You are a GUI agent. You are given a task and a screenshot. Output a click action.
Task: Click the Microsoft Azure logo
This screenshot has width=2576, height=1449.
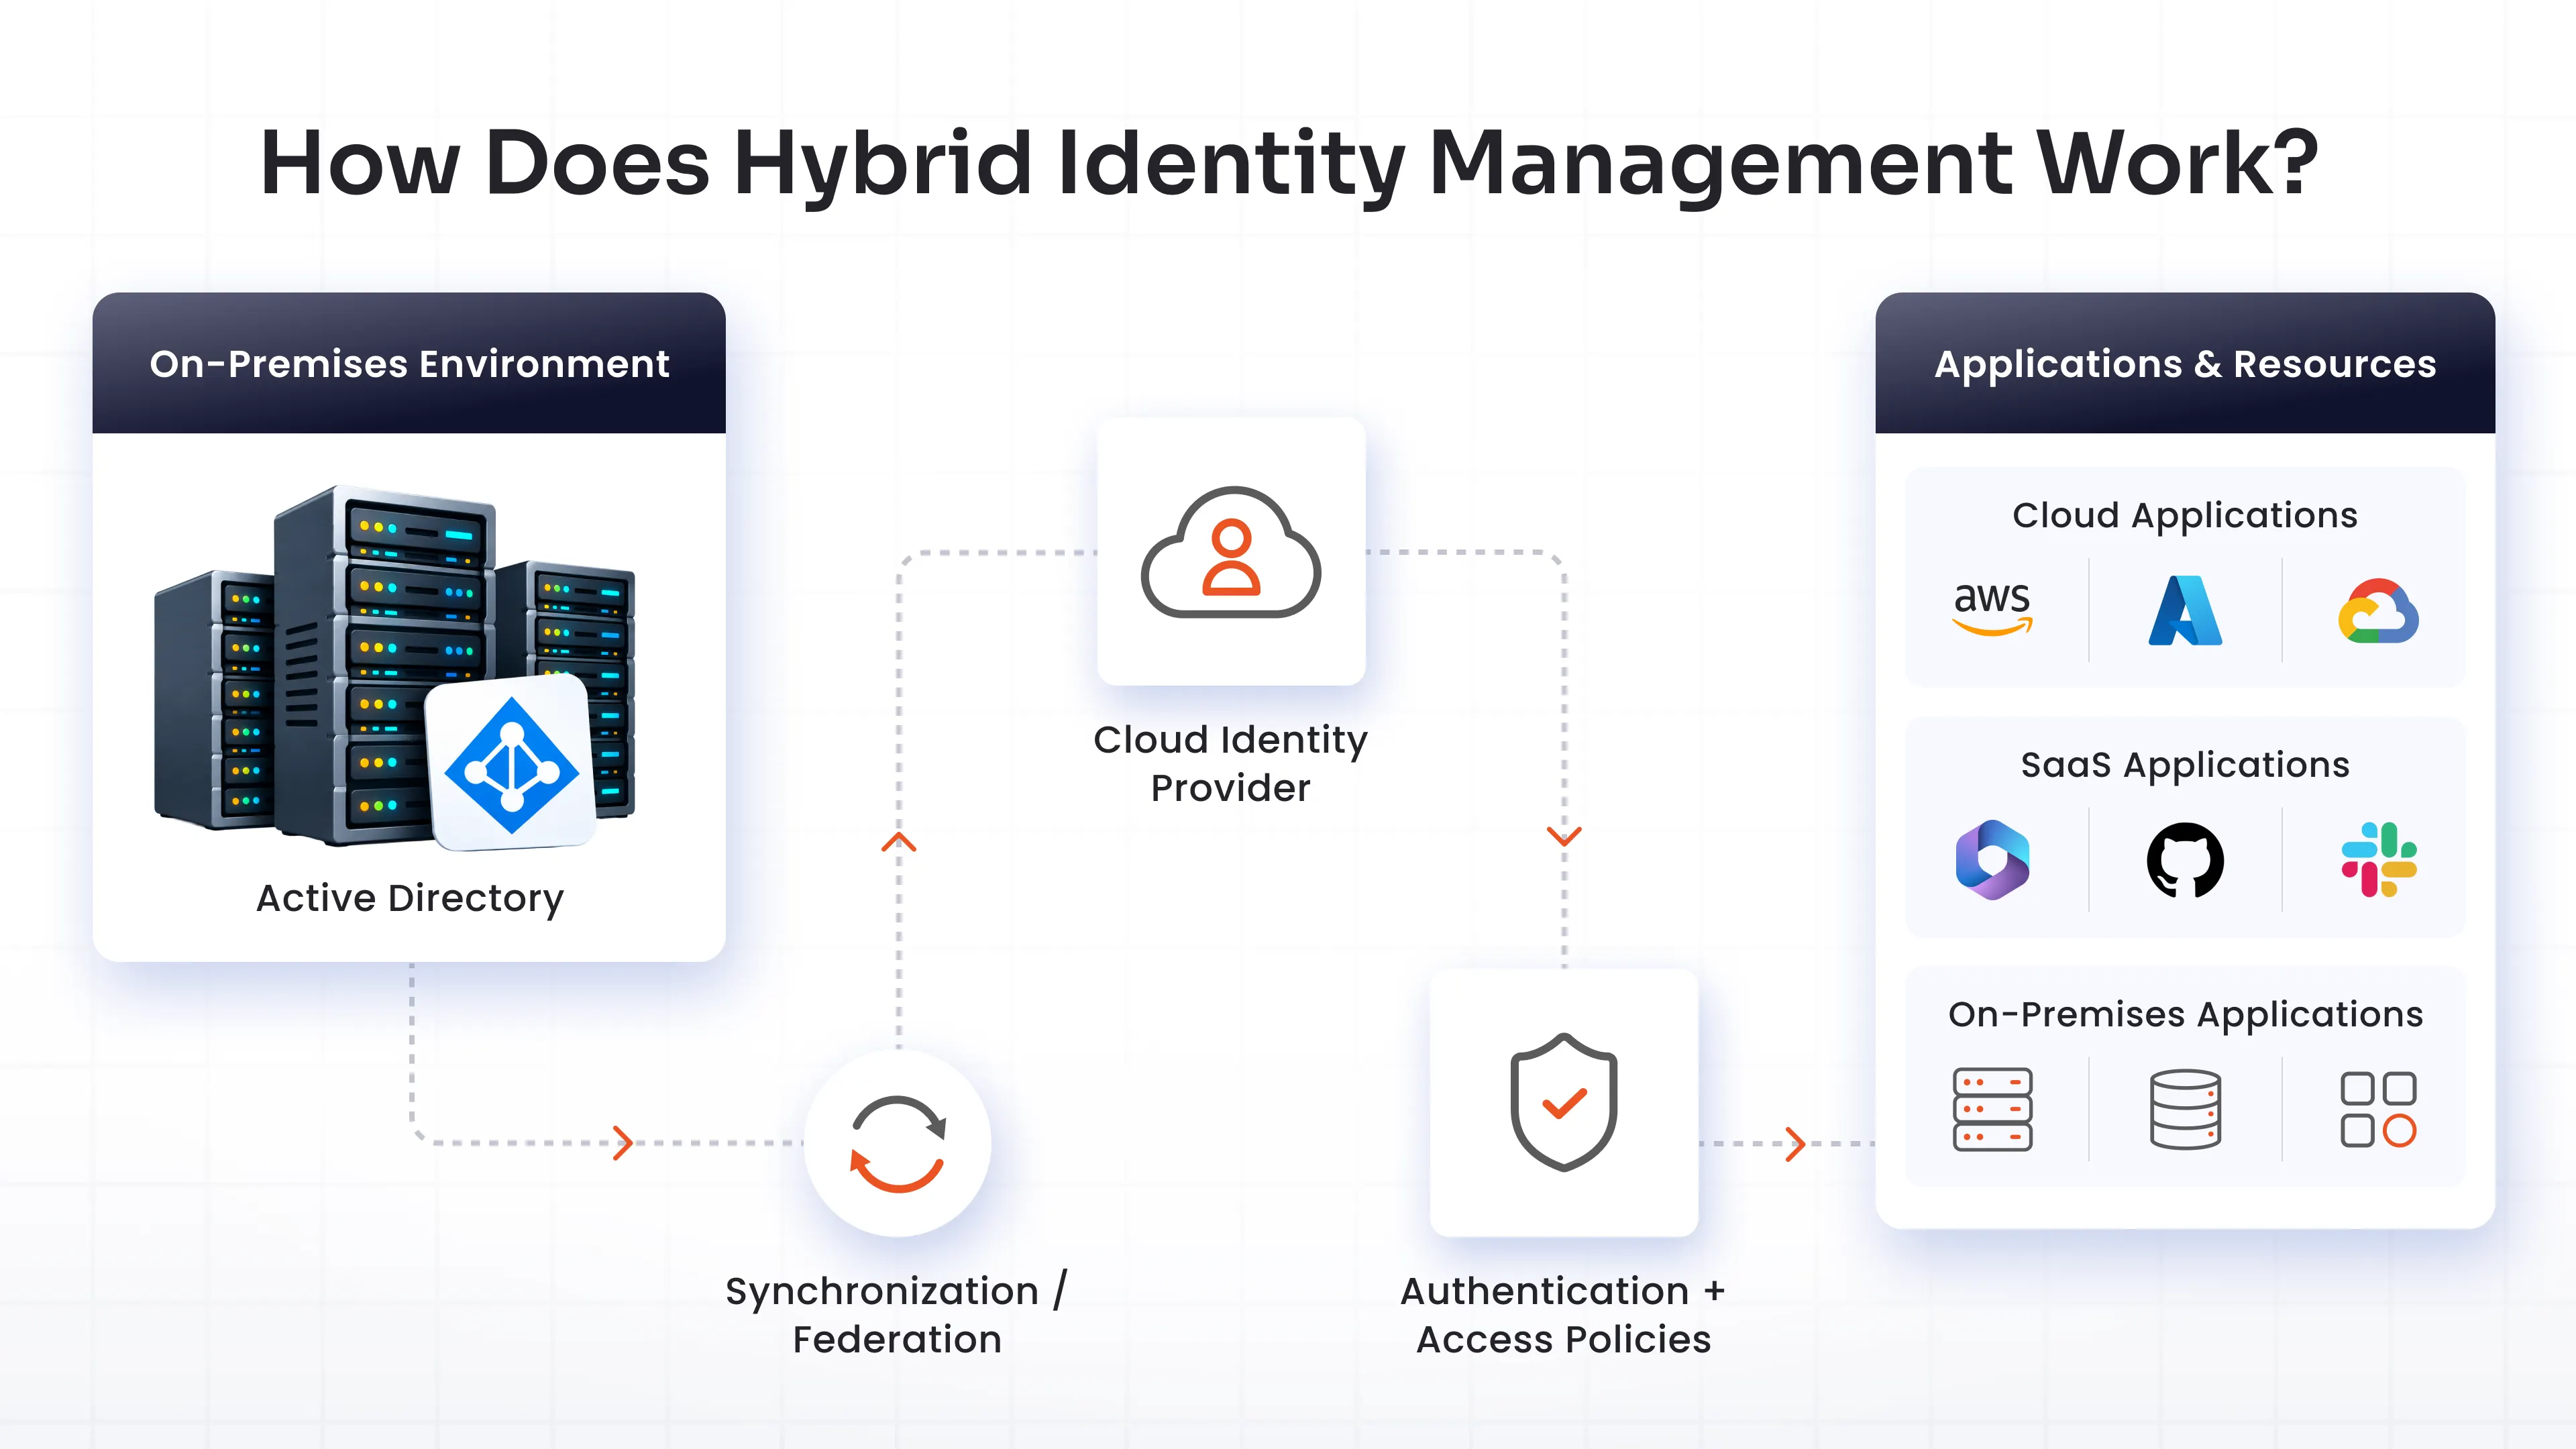pyautogui.click(x=2185, y=610)
